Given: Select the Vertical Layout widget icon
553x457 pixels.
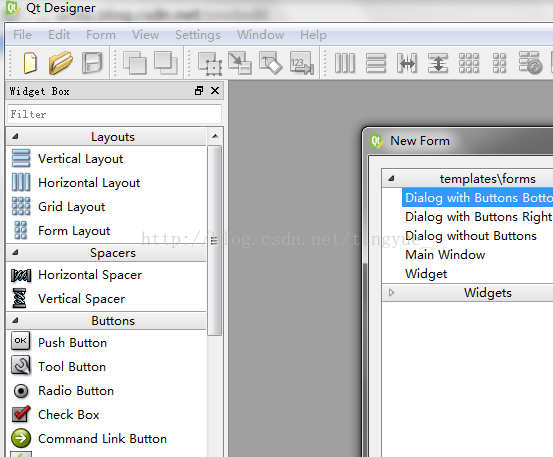Looking at the screenshot, I should [x=21, y=158].
